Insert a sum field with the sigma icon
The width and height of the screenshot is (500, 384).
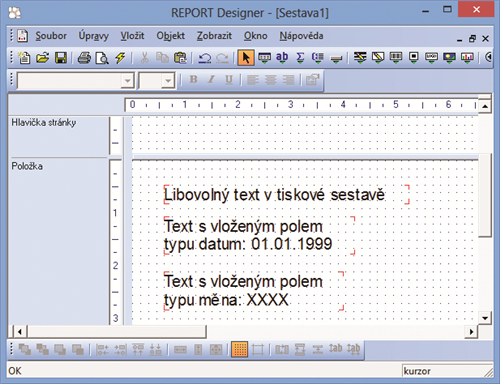point(300,58)
